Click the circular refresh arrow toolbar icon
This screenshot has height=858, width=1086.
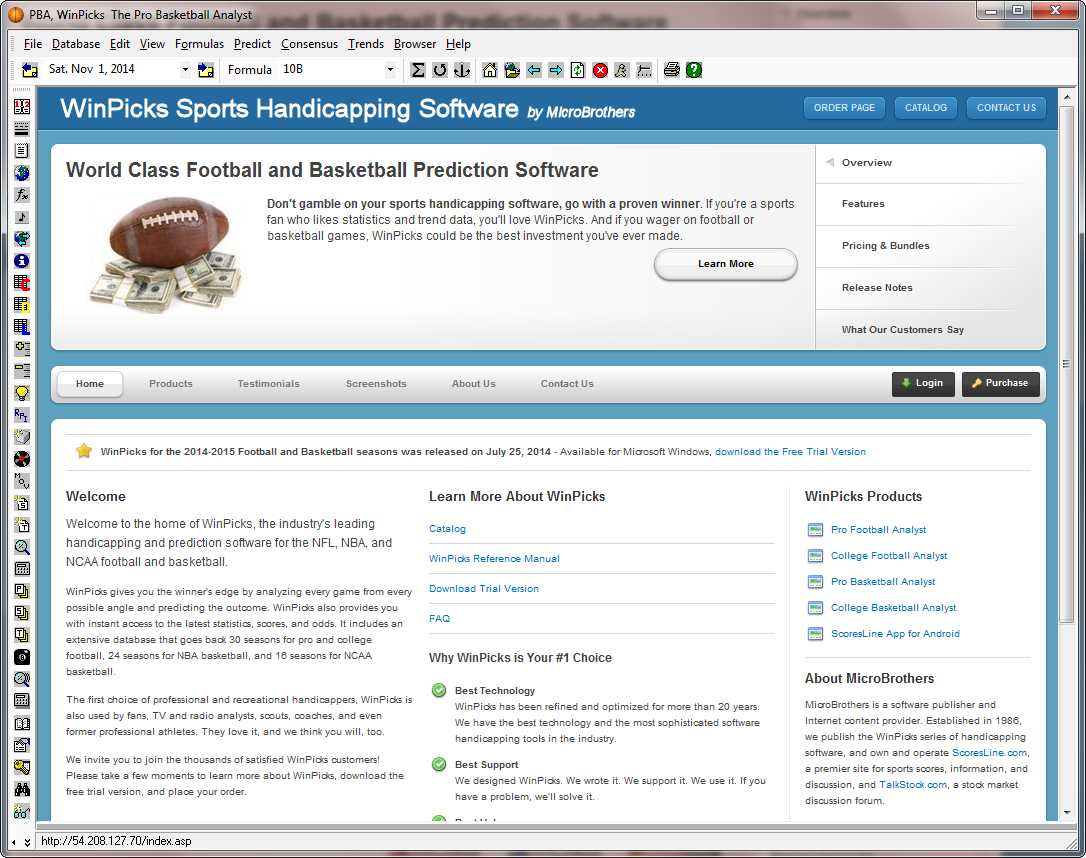pos(440,70)
